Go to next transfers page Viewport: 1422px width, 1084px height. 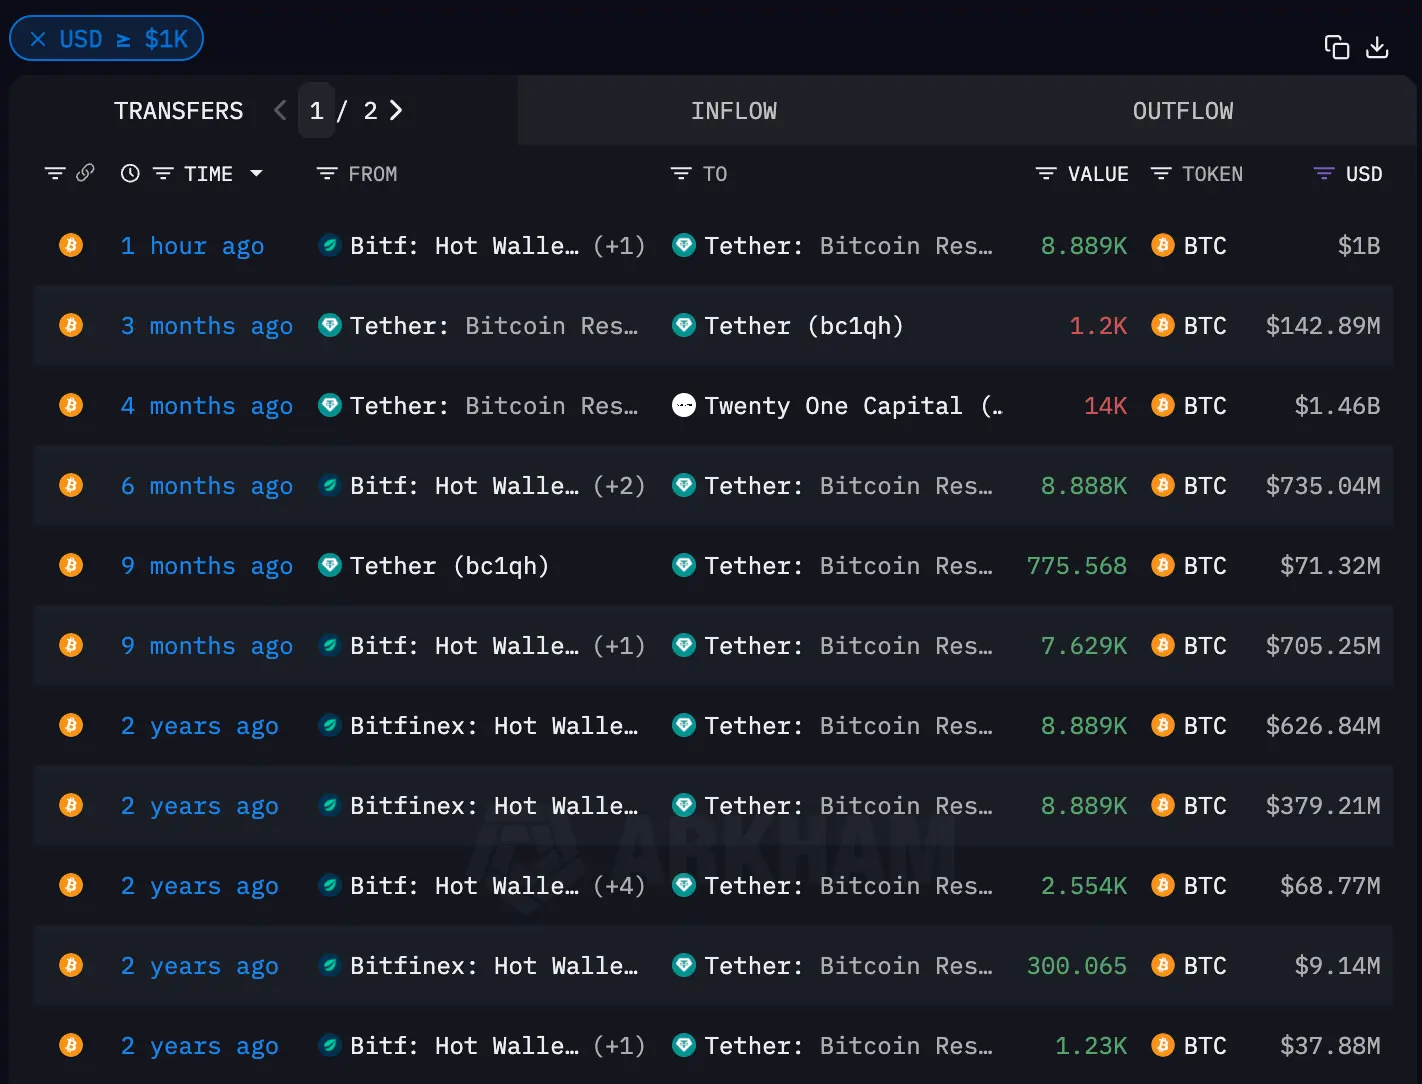(x=396, y=110)
